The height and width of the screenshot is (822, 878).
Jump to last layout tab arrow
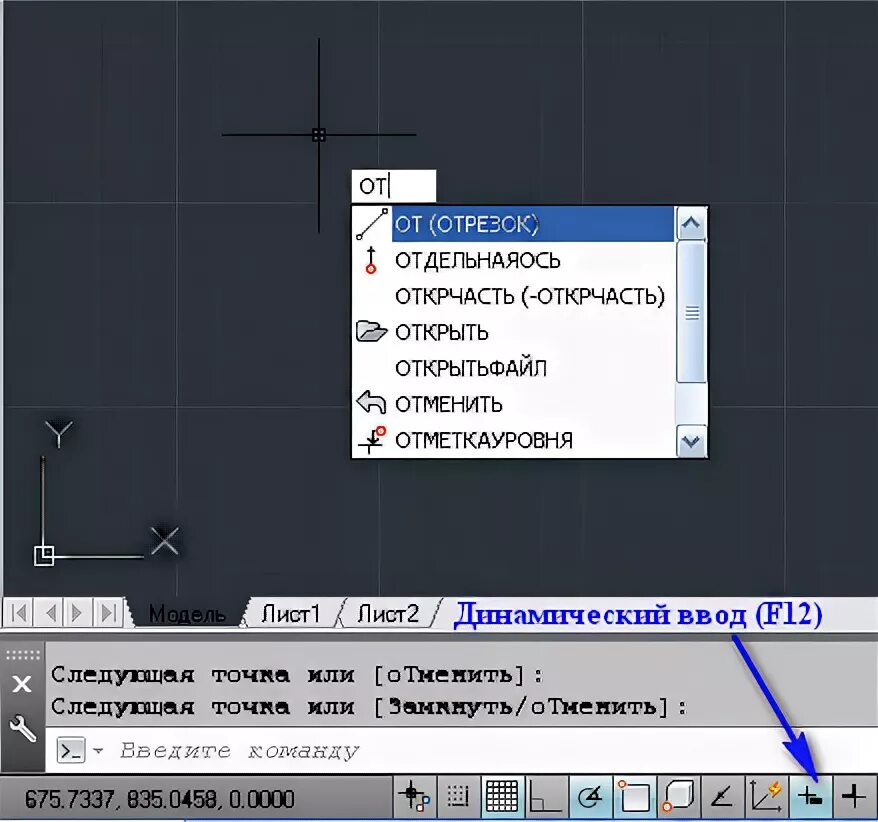pyautogui.click(x=108, y=614)
